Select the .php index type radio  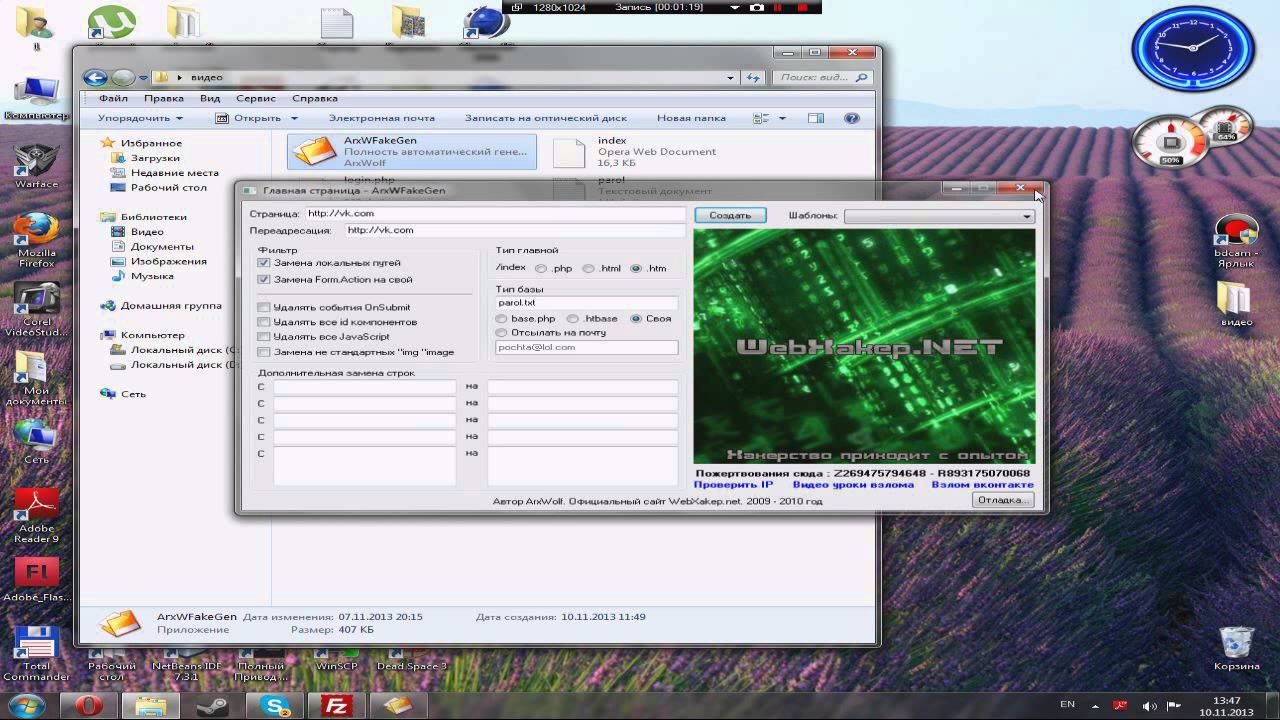pos(541,269)
